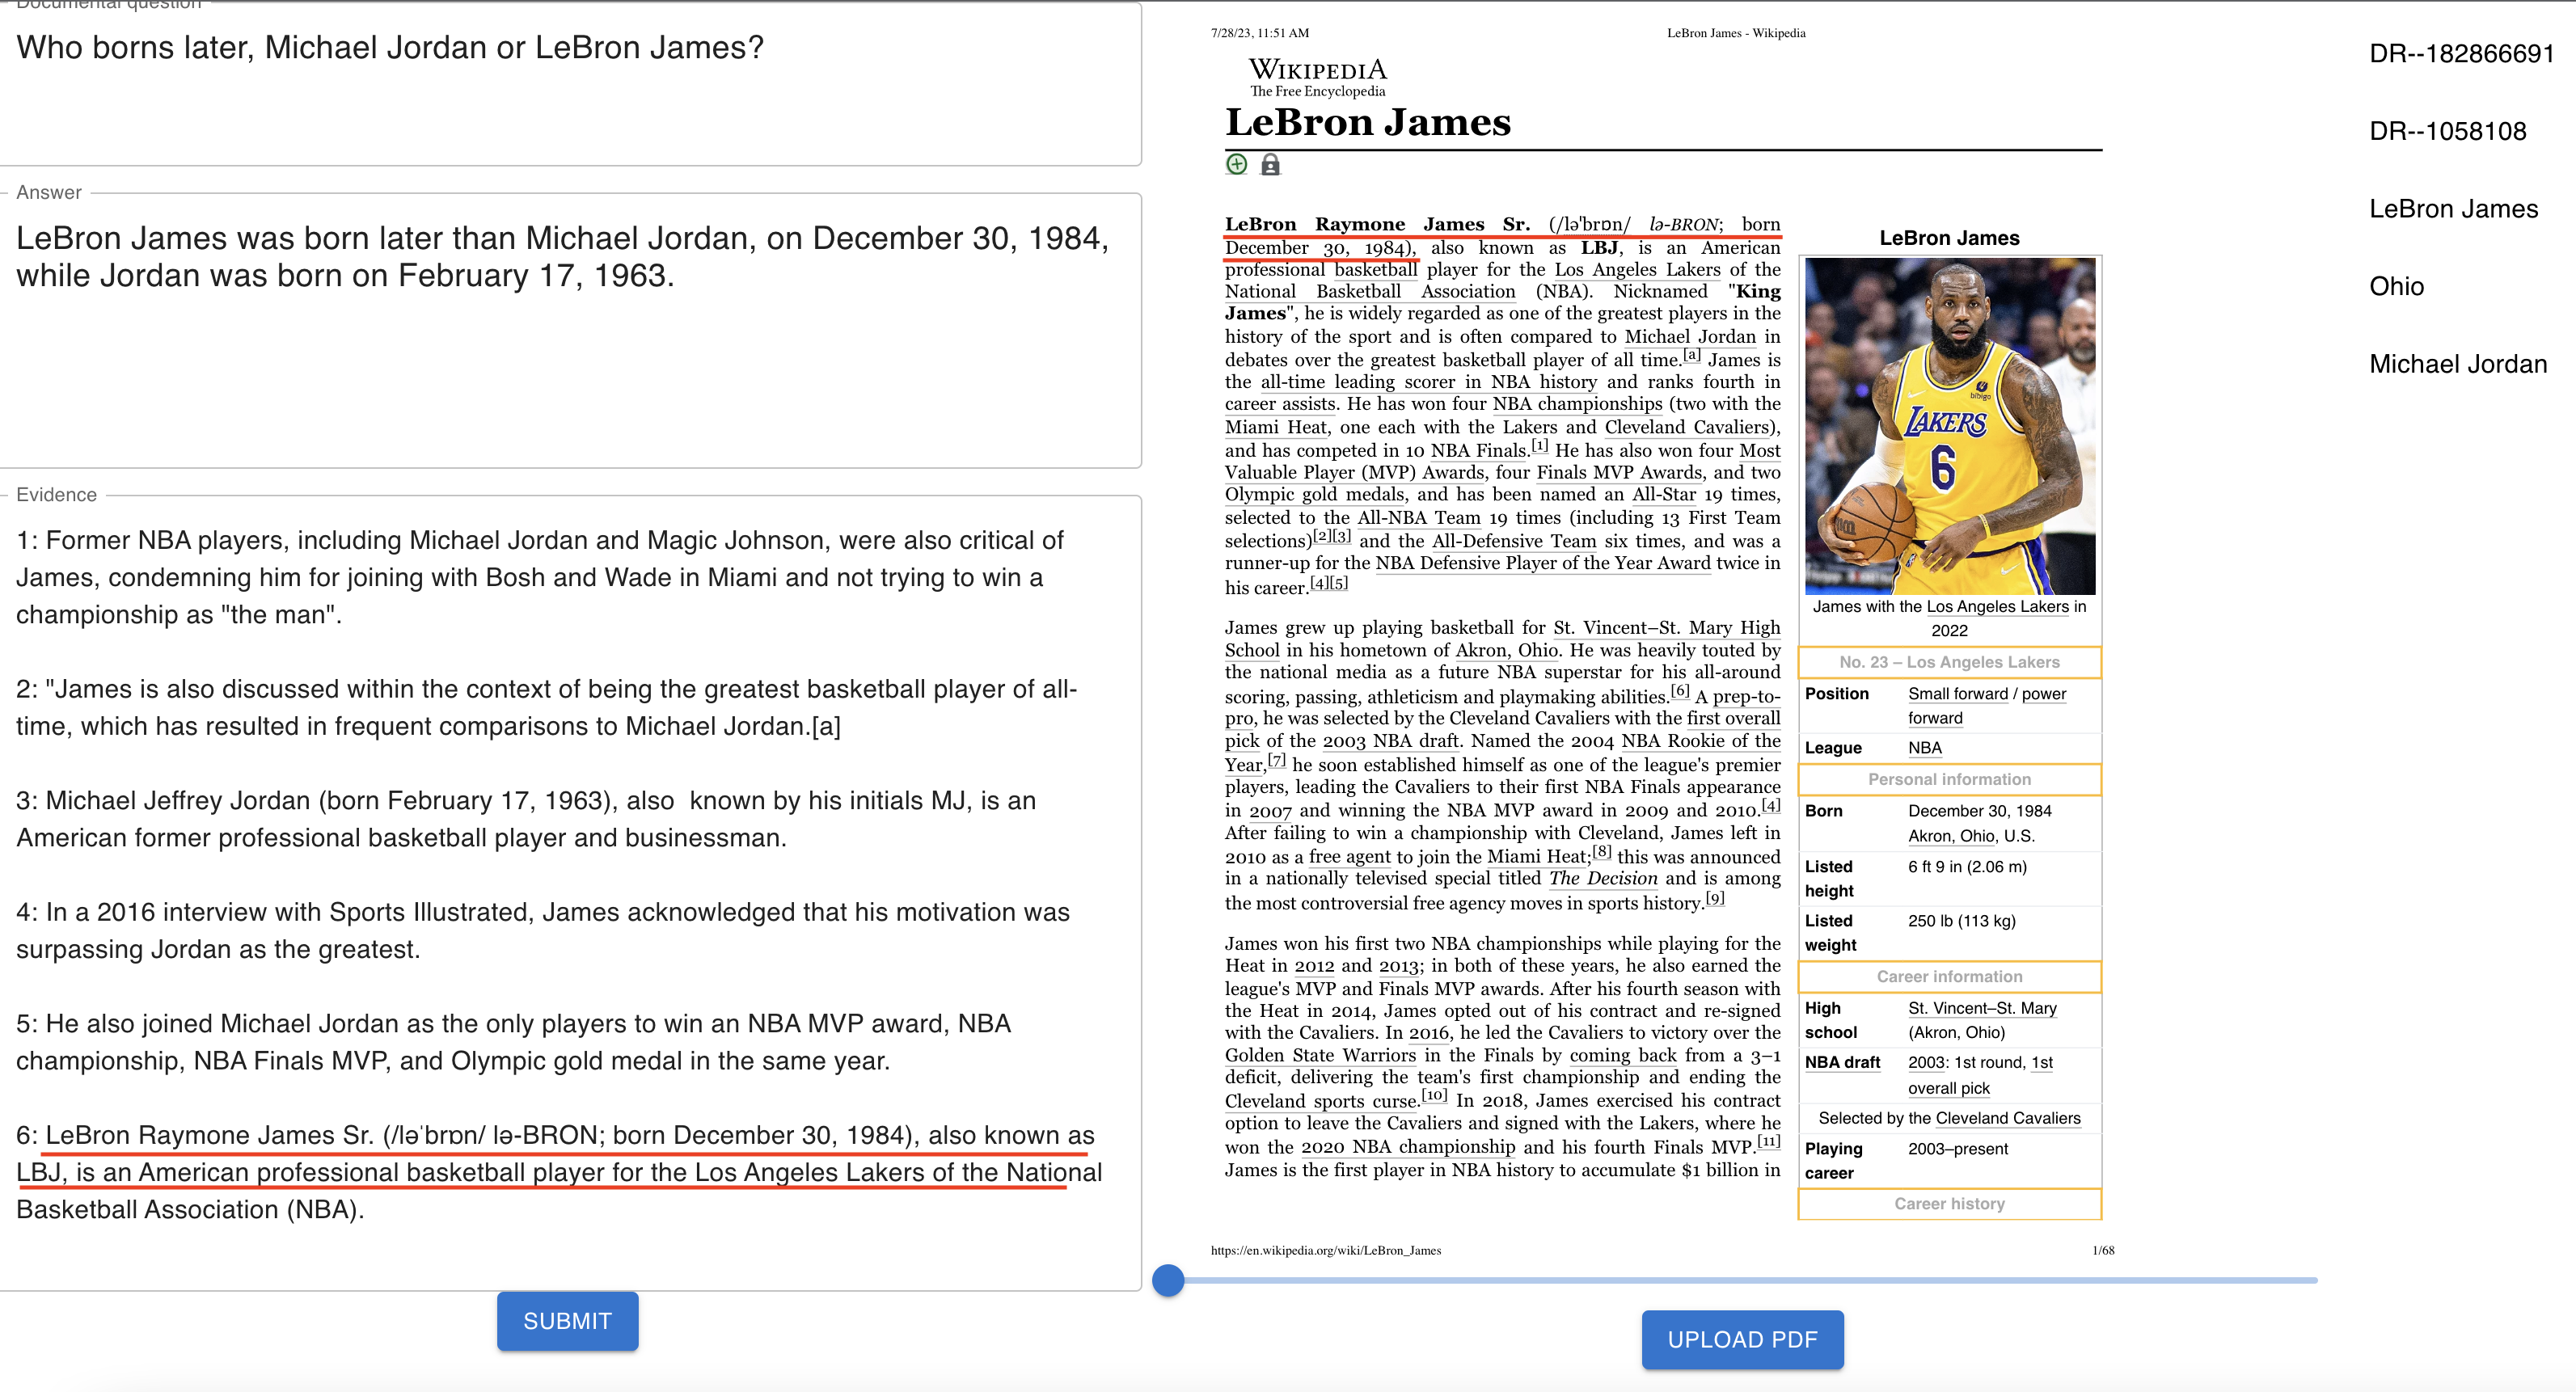Open the Los Angeles Lakers link in the intro
Screen dimensions: 2576x1392
tap(1637, 269)
